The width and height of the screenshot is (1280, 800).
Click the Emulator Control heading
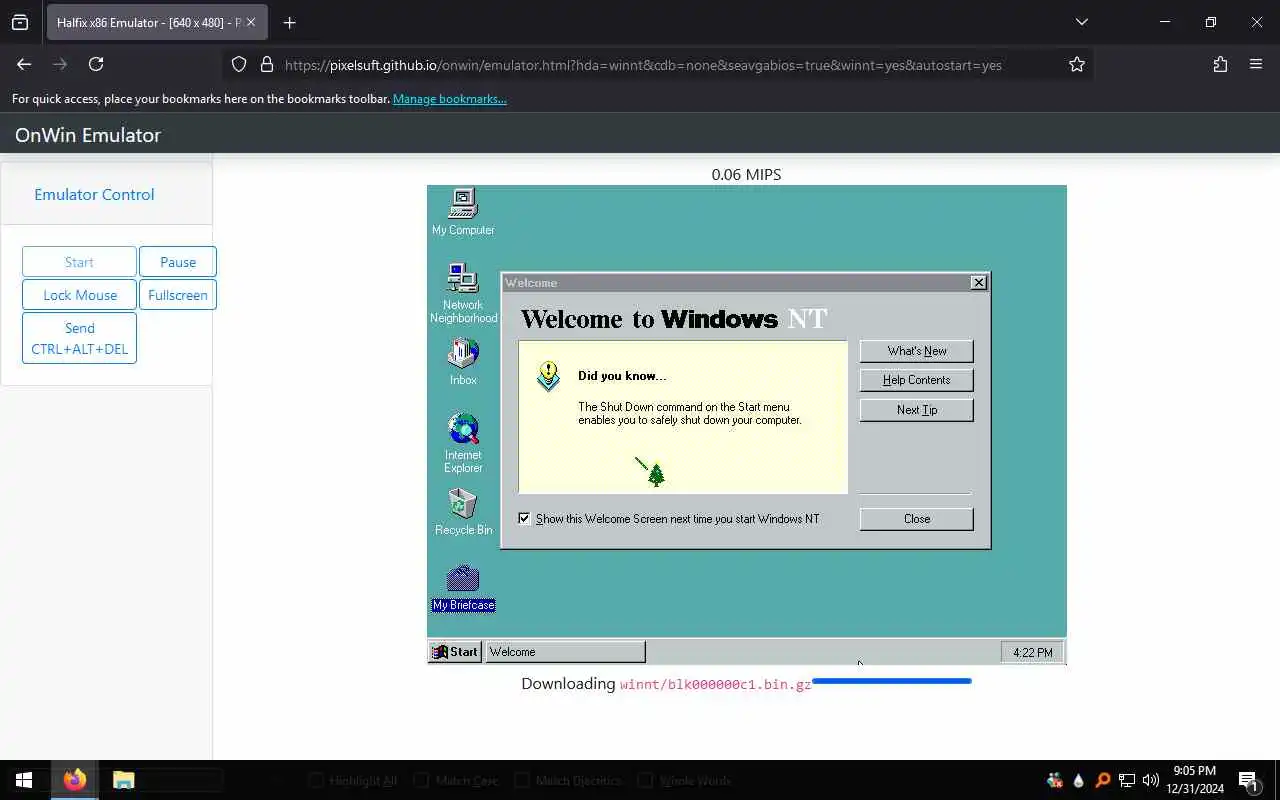(94, 195)
